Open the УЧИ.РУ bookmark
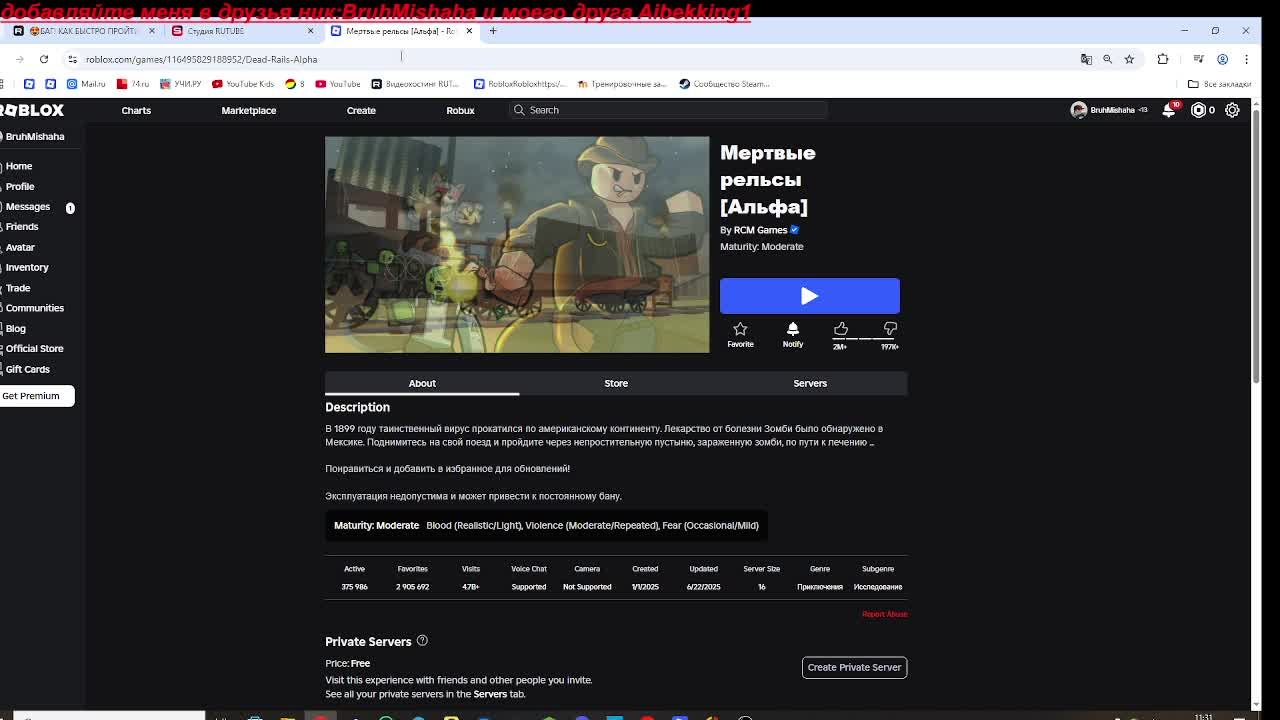Viewport: 1280px width, 720px height. [180, 84]
